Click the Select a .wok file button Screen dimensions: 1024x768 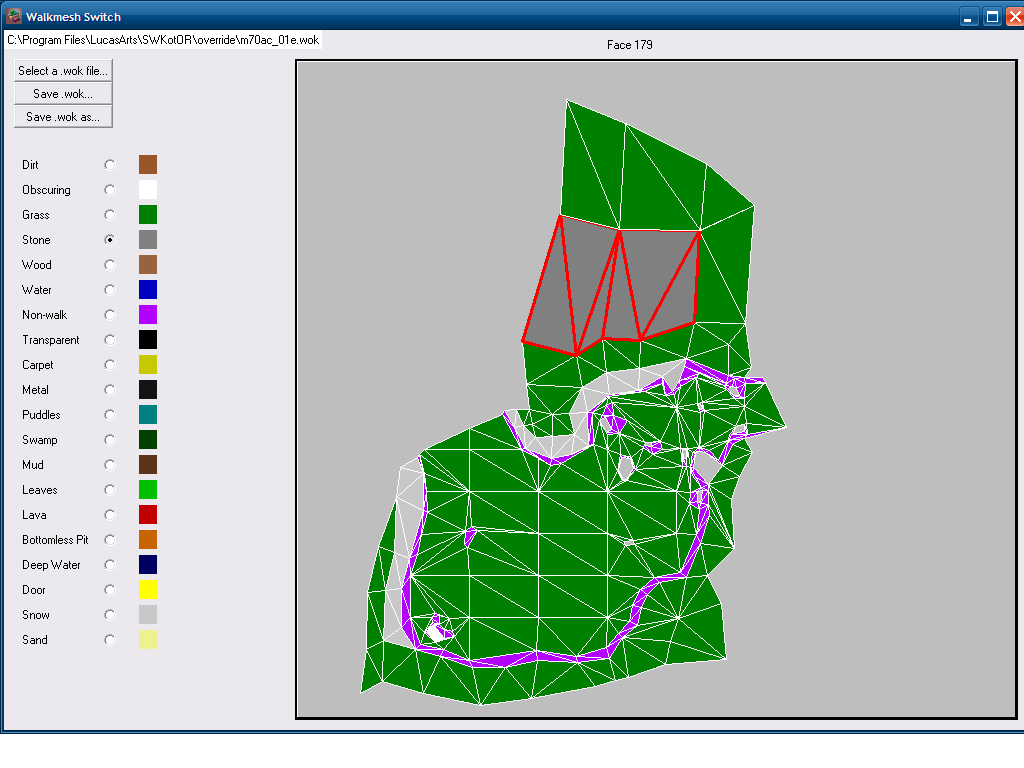pos(63,71)
